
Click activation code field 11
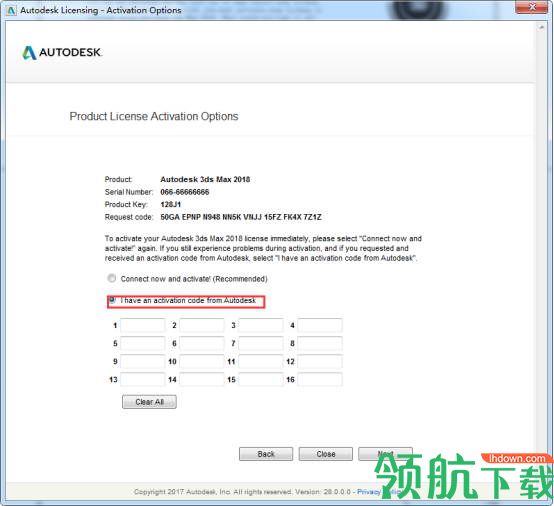tap(261, 361)
